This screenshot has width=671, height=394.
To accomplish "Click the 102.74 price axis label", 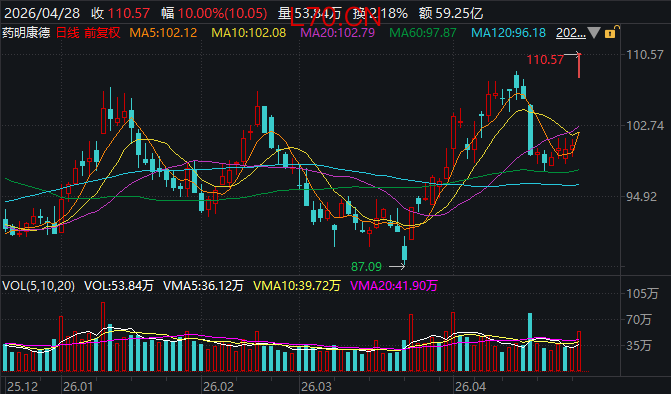I will (645, 125).
